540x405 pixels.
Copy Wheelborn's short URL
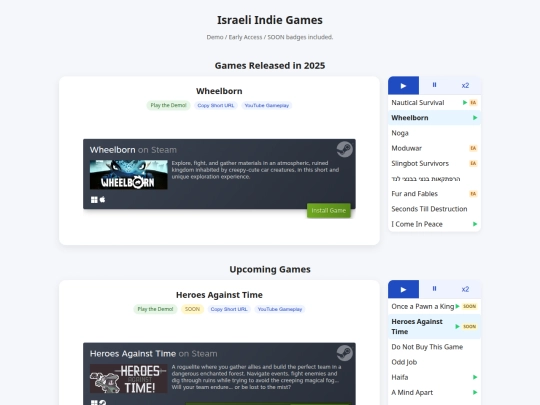pos(216,105)
